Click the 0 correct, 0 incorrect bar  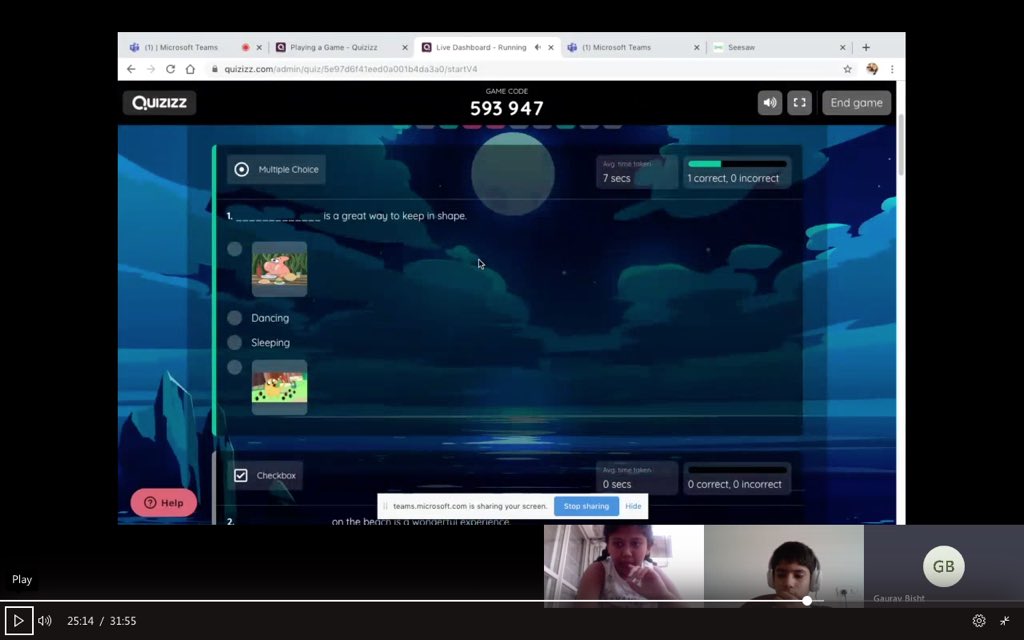tap(737, 478)
